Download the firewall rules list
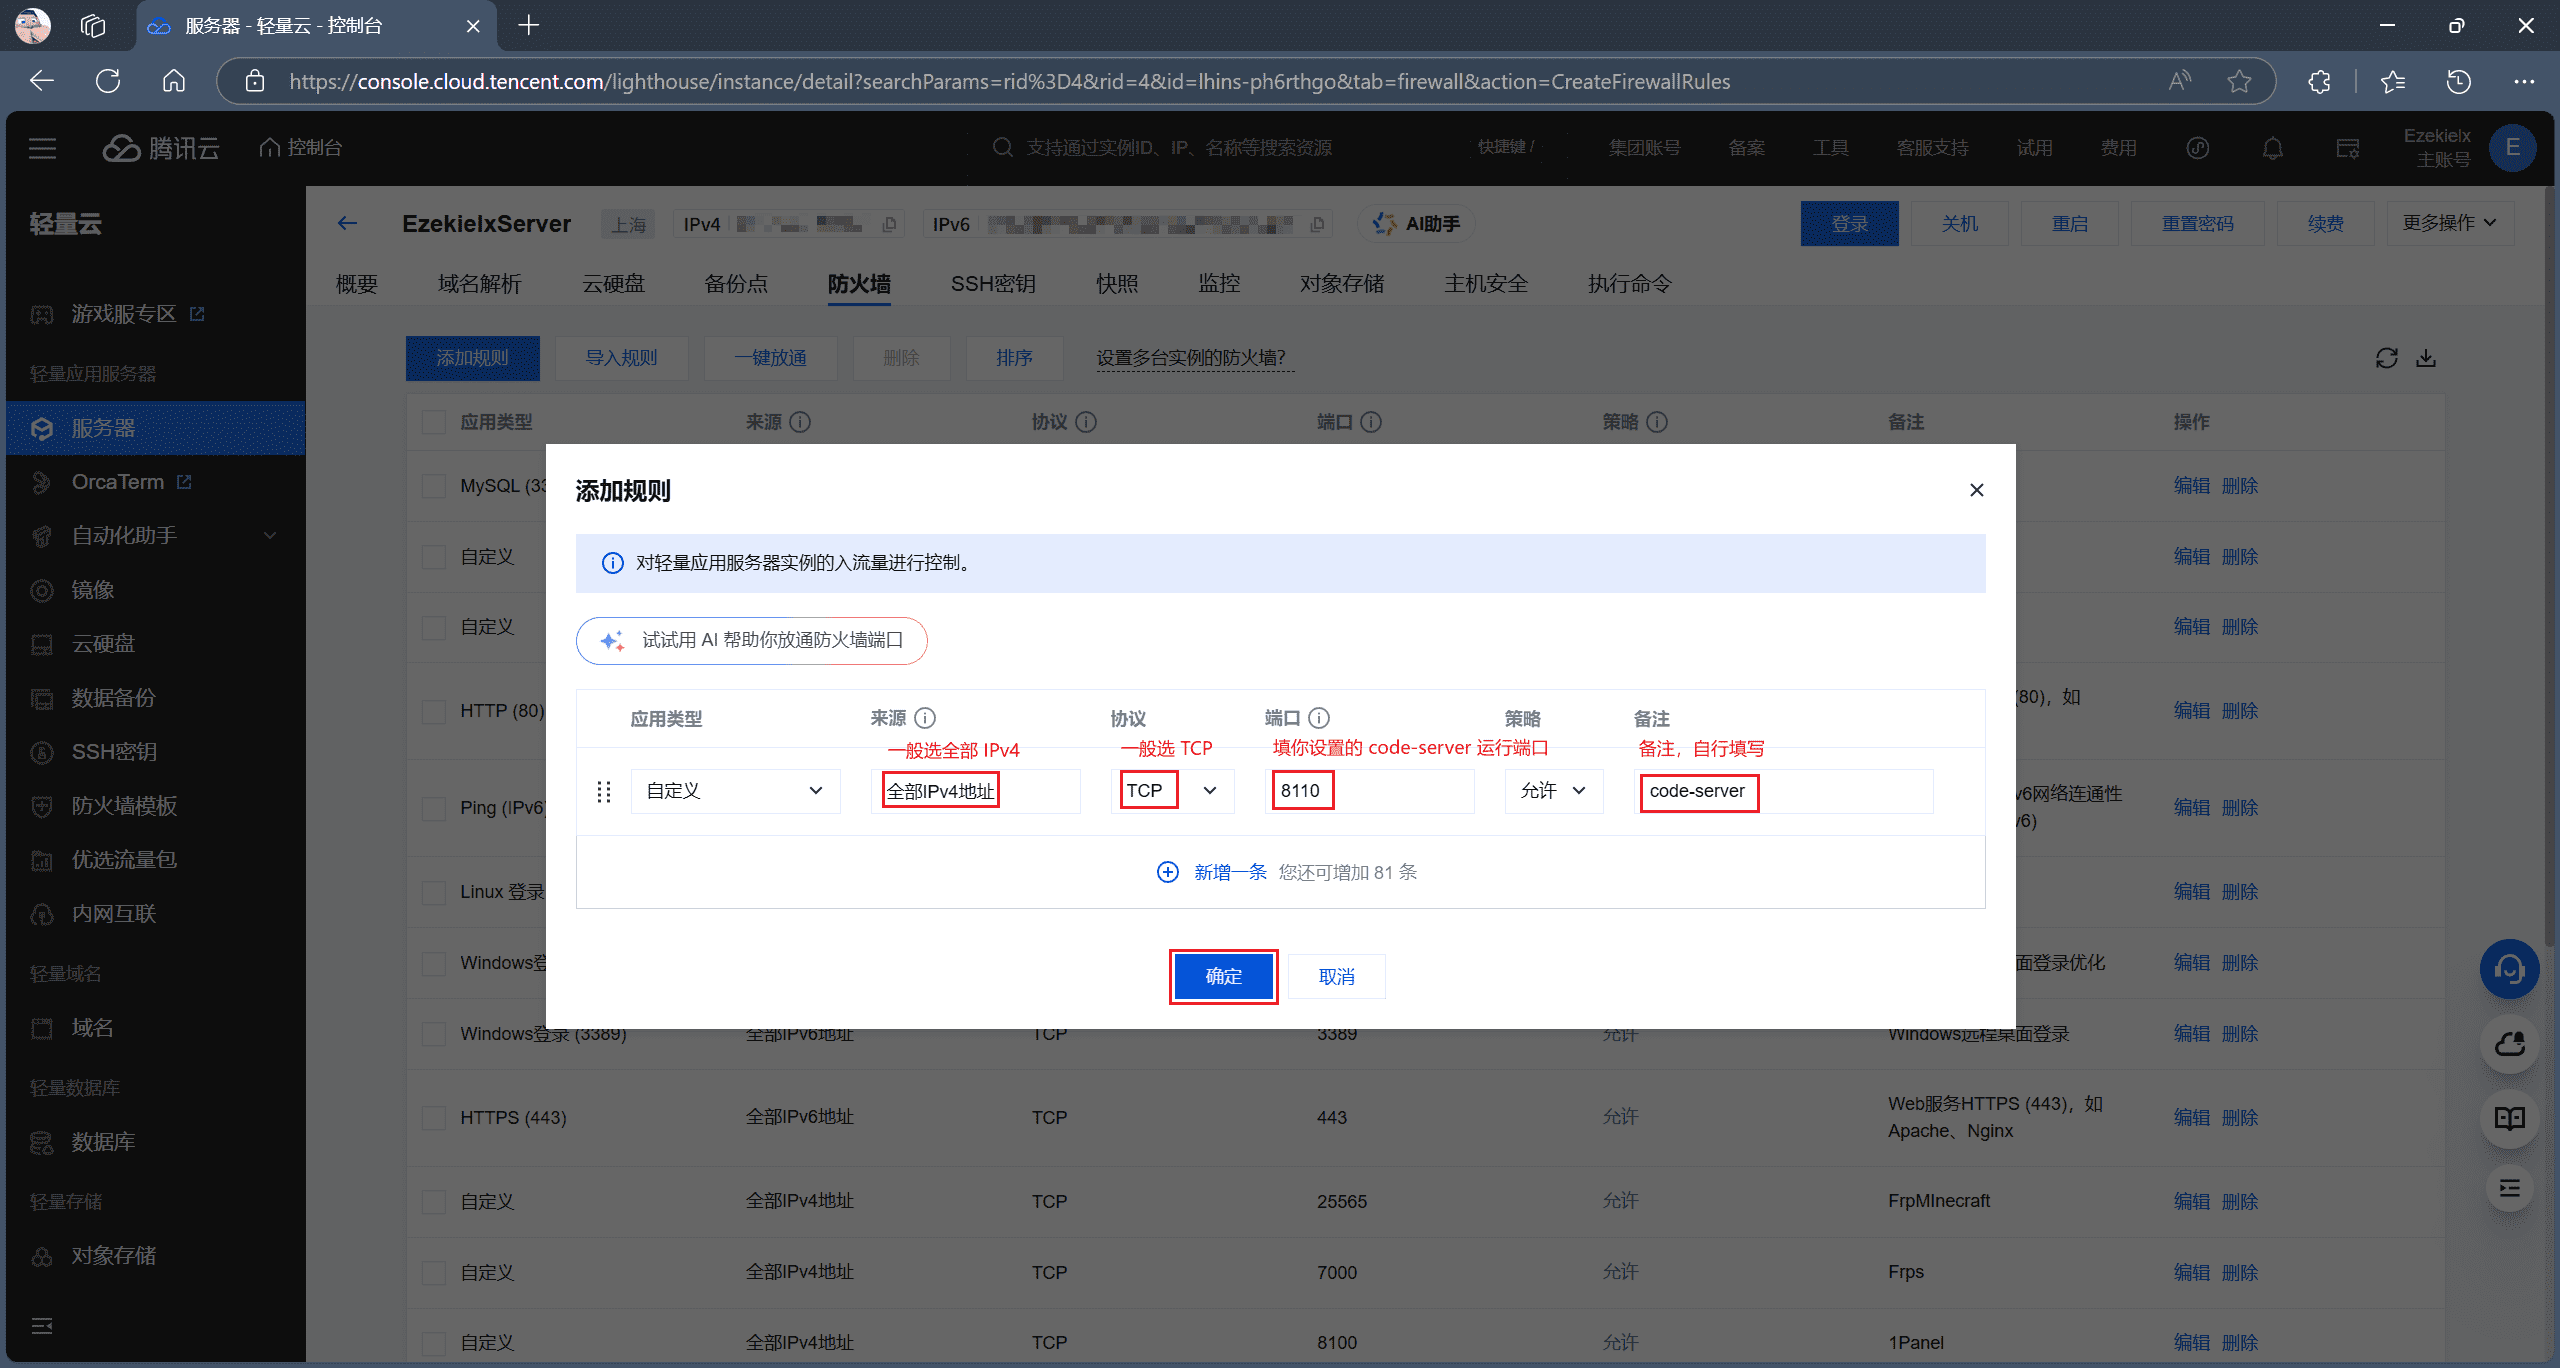2560x1368 pixels. coord(2426,358)
